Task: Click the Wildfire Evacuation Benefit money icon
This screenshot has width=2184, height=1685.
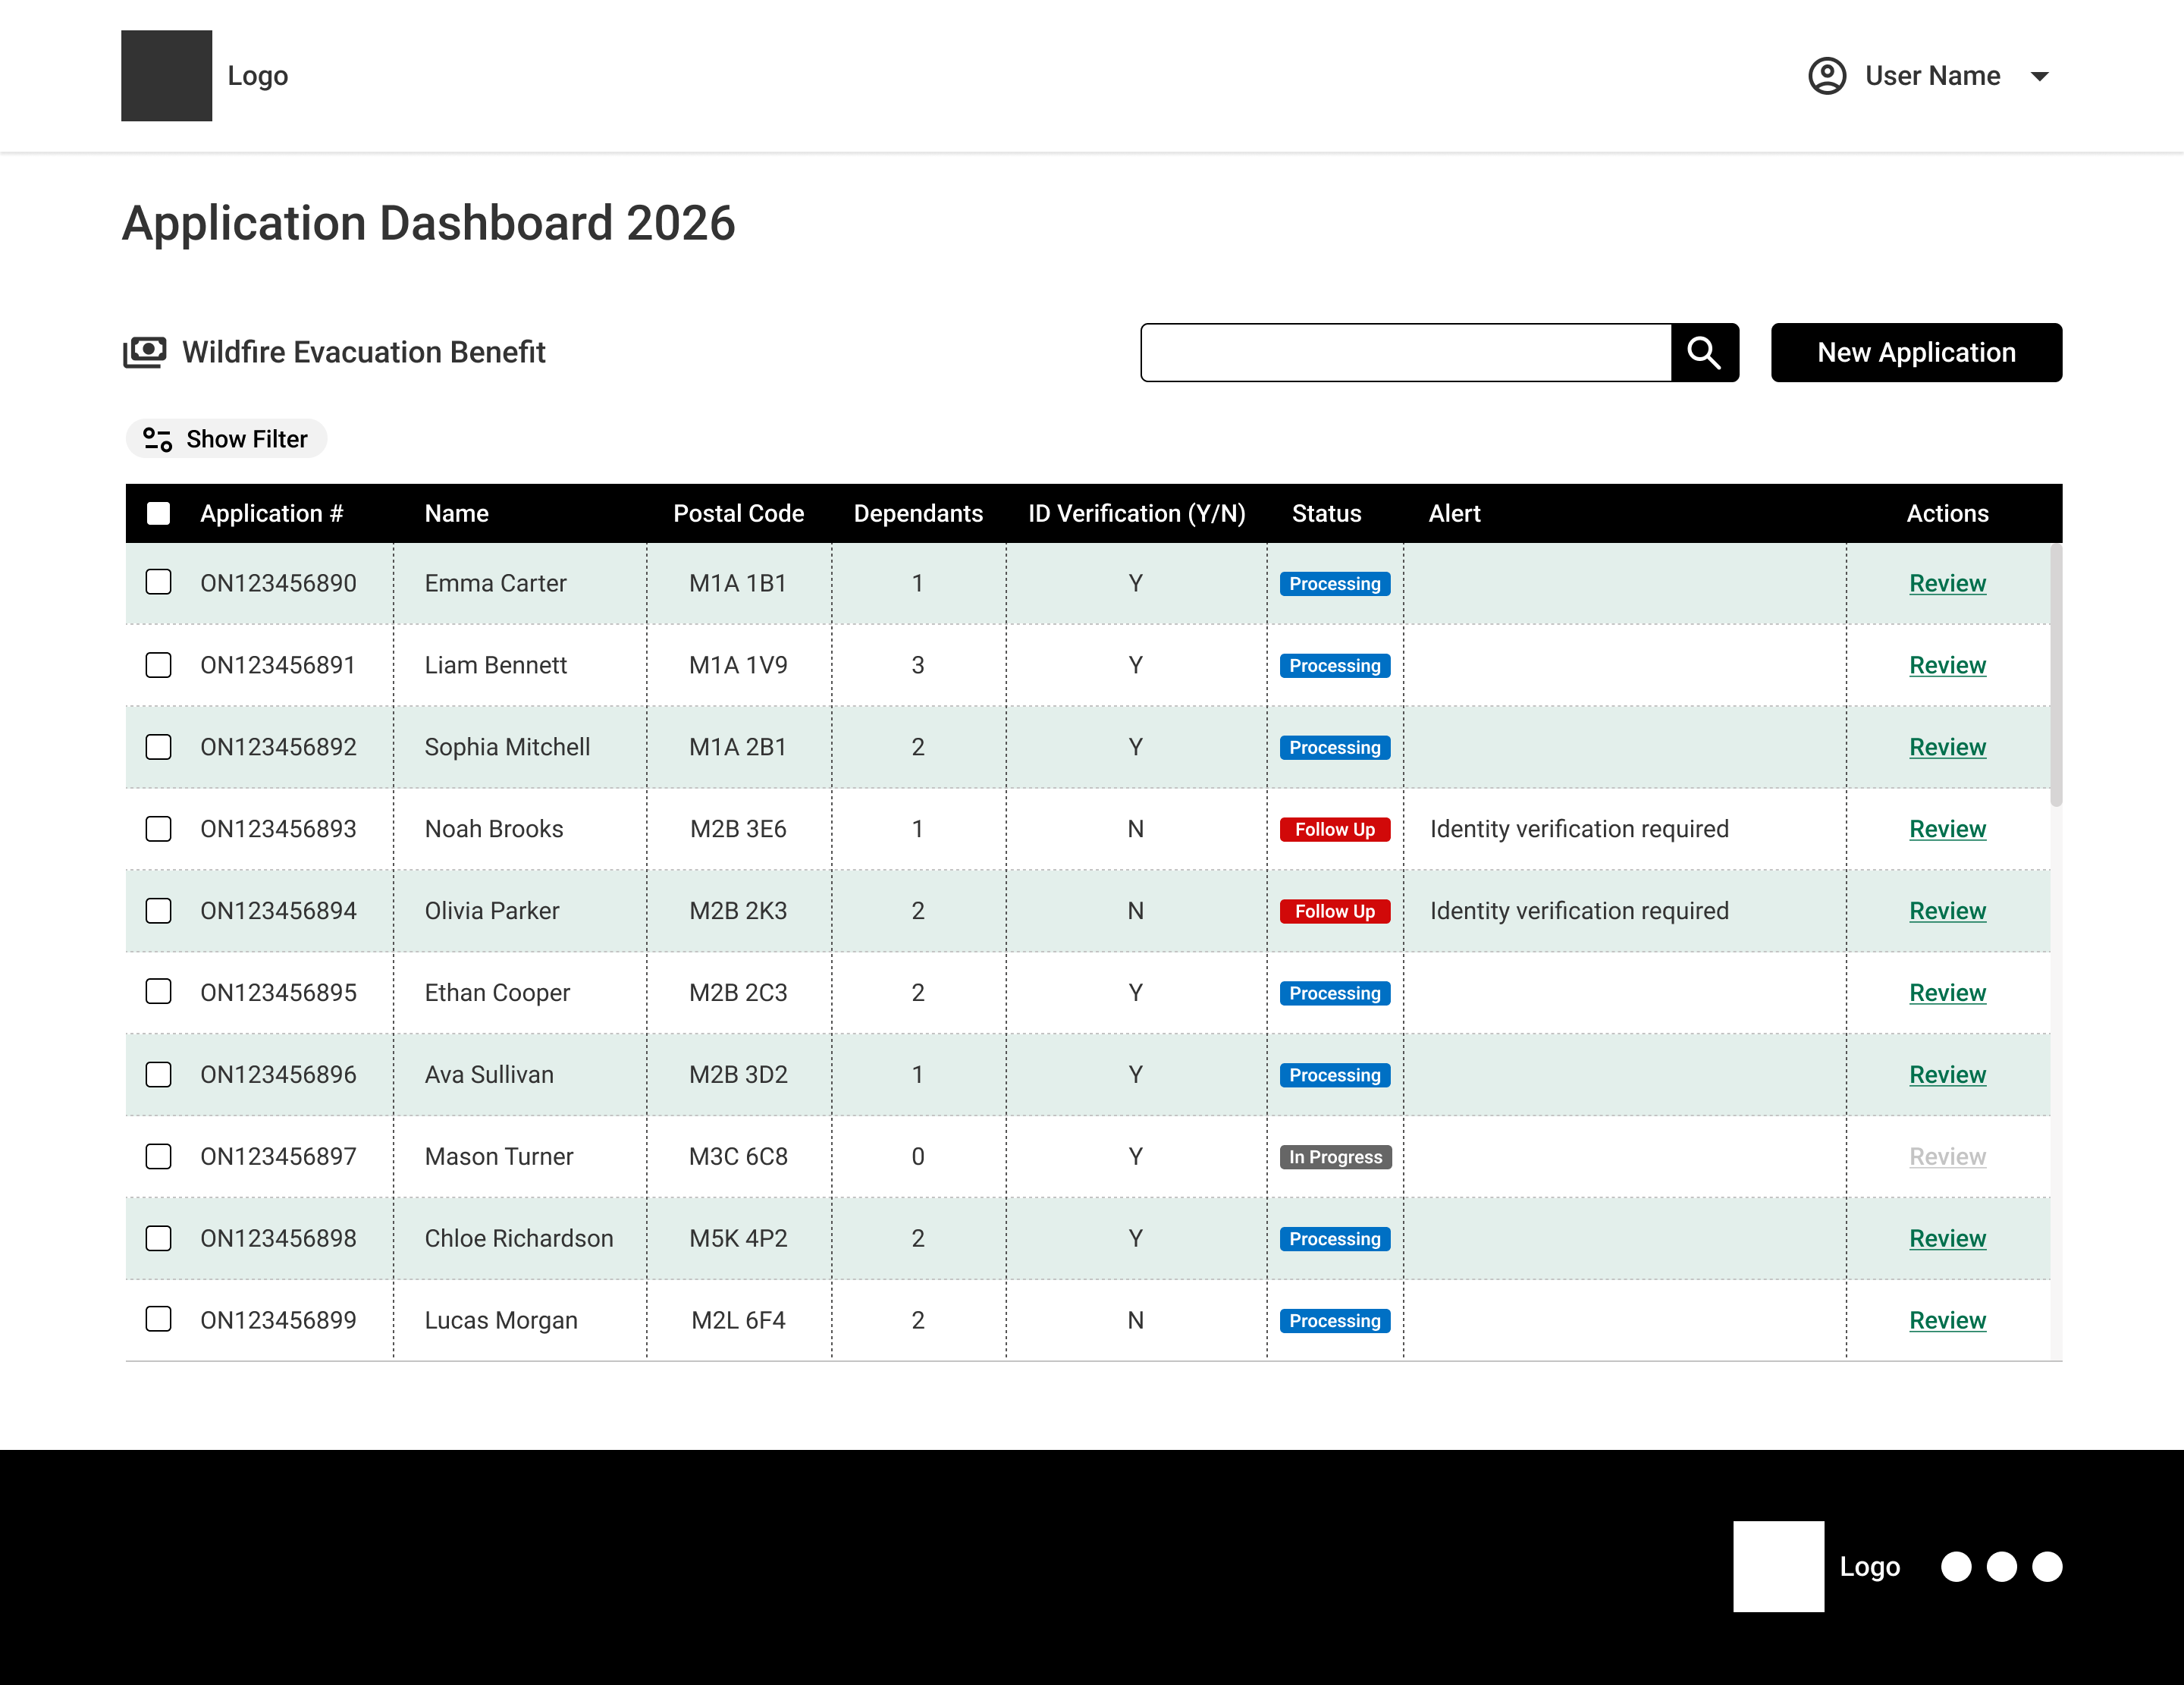Action: (x=145, y=352)
